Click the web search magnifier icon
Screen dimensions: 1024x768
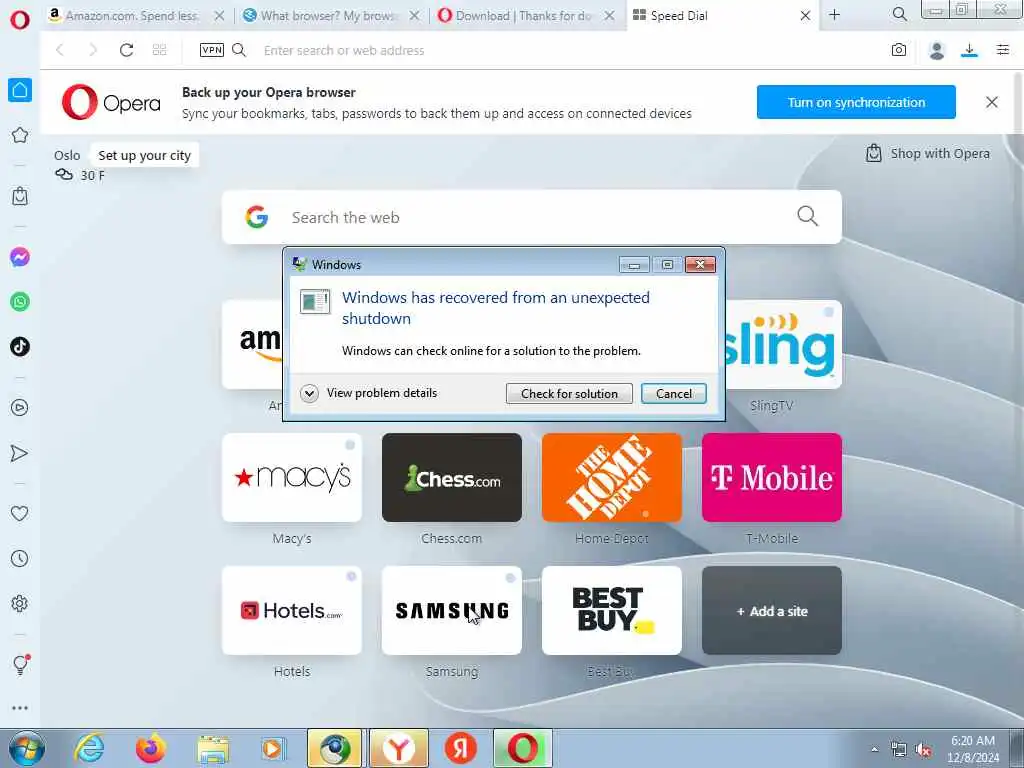pyautogui.click(x=807, y=216)
